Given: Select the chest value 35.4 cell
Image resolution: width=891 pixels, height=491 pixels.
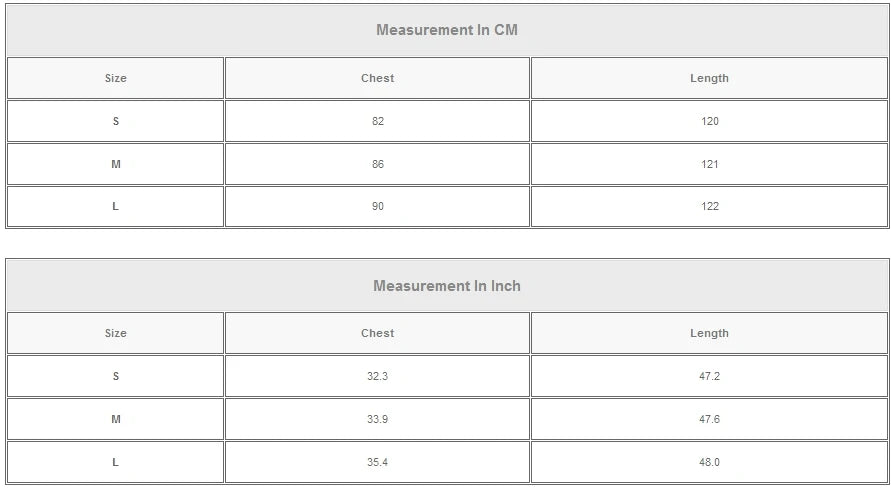Looking at the screenshot, I should click(x=377, y=462).
